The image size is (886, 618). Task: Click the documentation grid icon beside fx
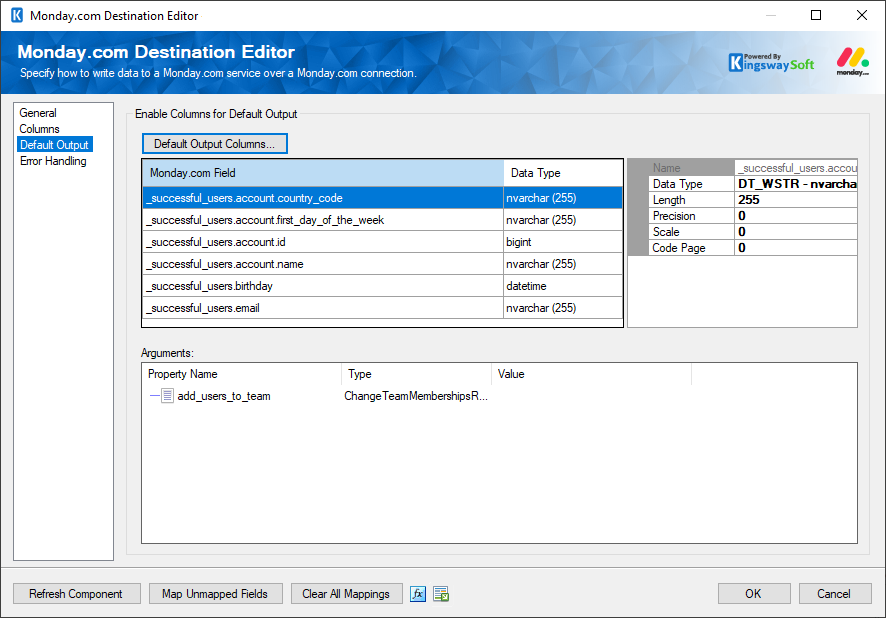click(x=441, y=594)
